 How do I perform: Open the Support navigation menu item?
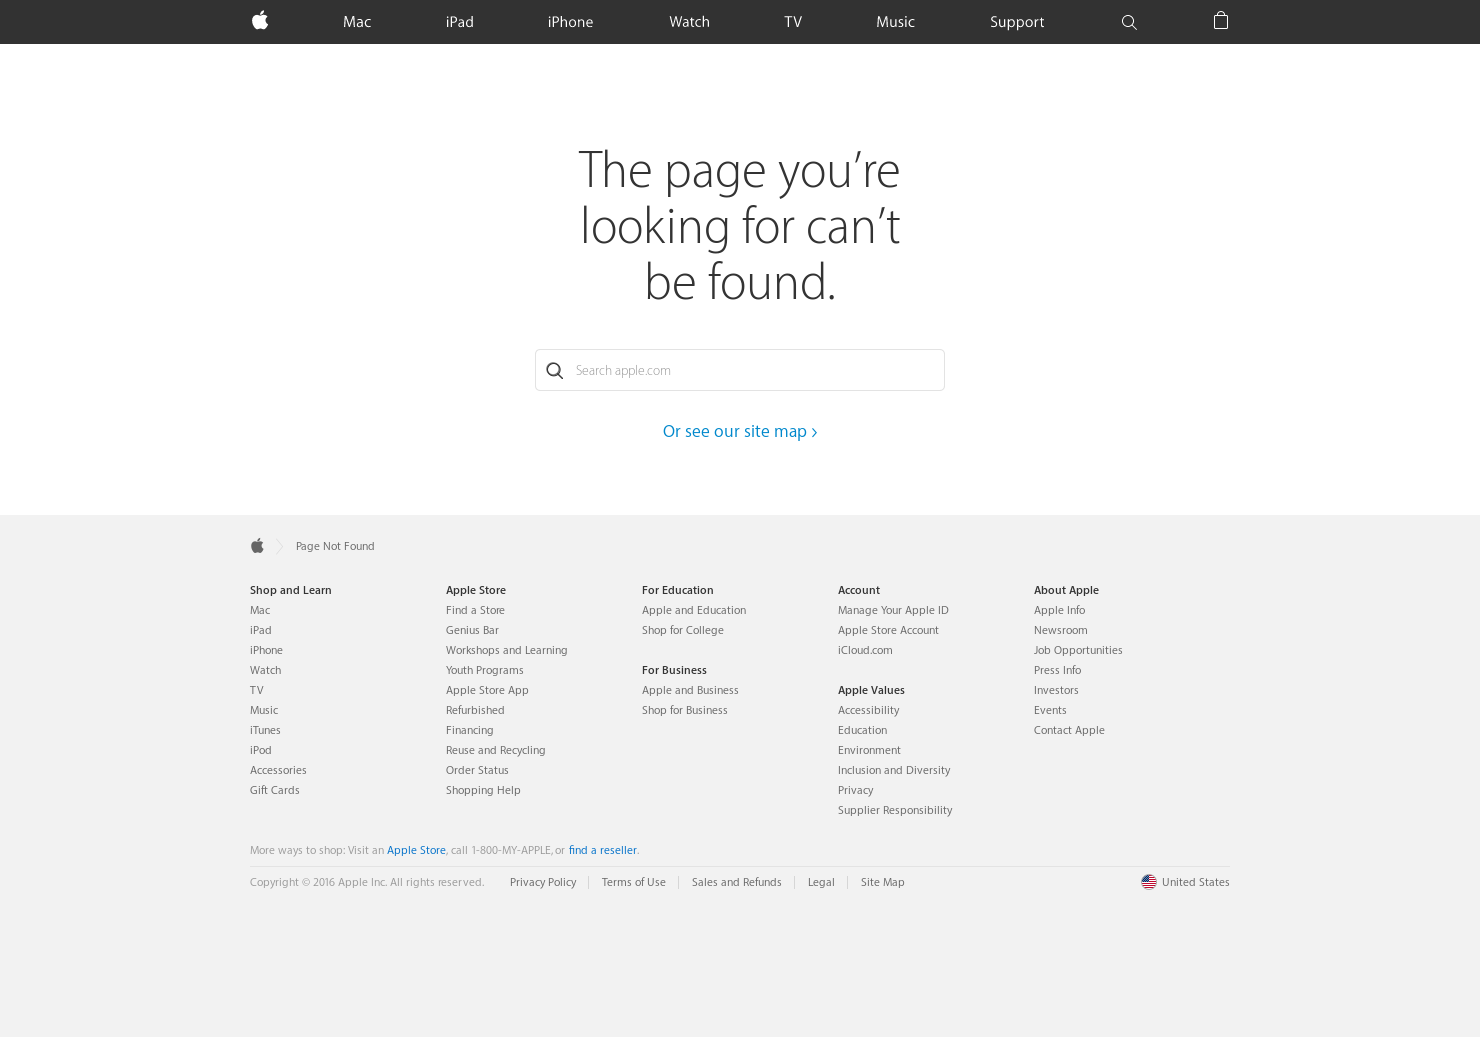coord(1017,22)
